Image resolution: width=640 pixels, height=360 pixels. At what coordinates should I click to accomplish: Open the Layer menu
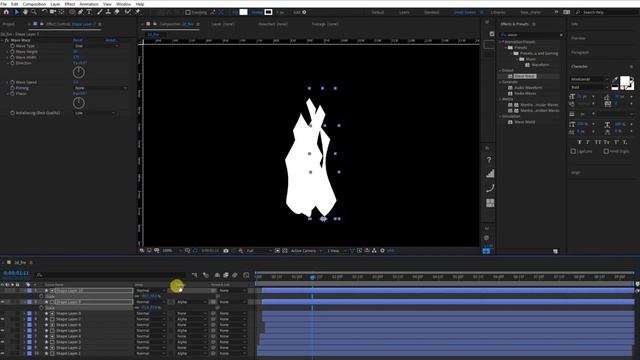(55, 4)
